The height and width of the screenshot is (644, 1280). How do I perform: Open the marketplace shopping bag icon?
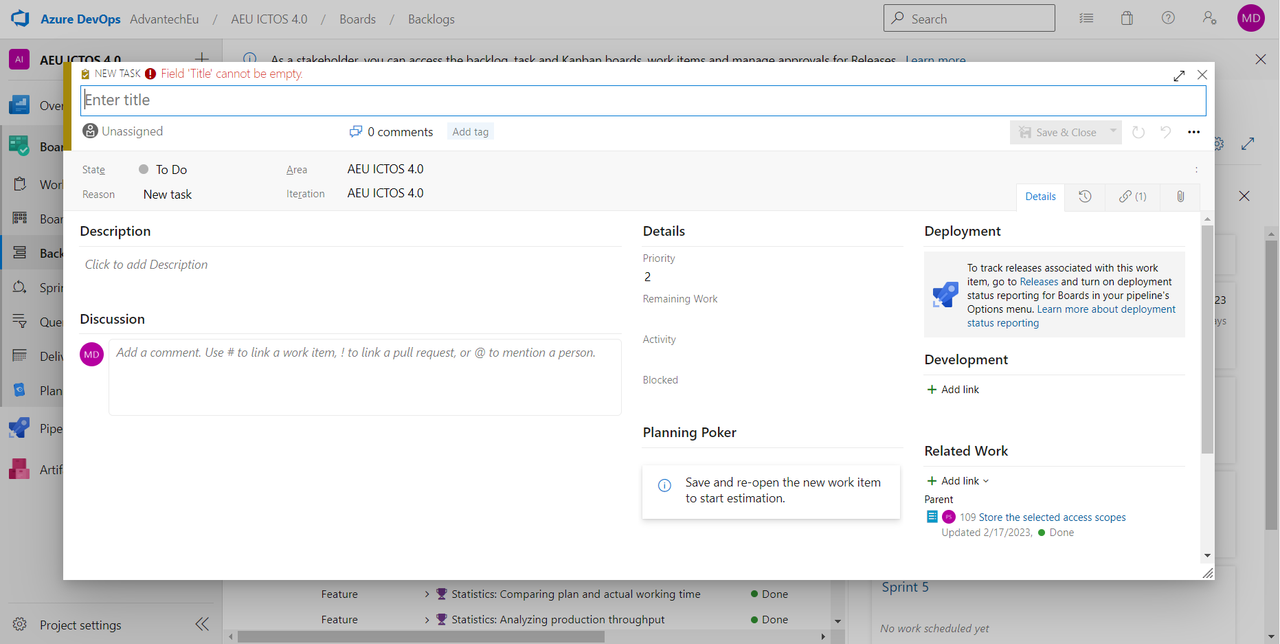(x=1127, y=18)
